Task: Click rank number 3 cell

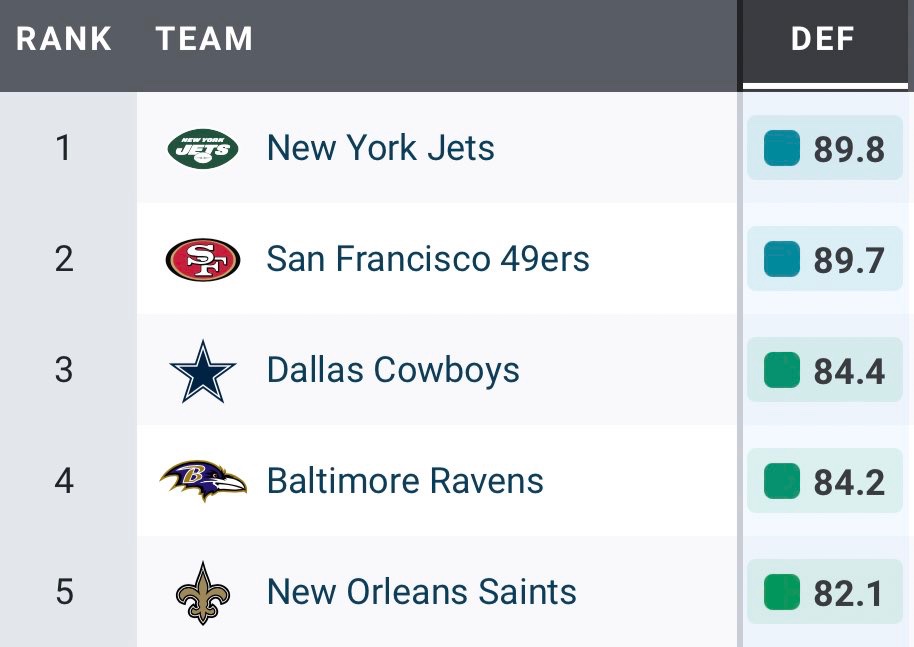Action: coord(64,370)
